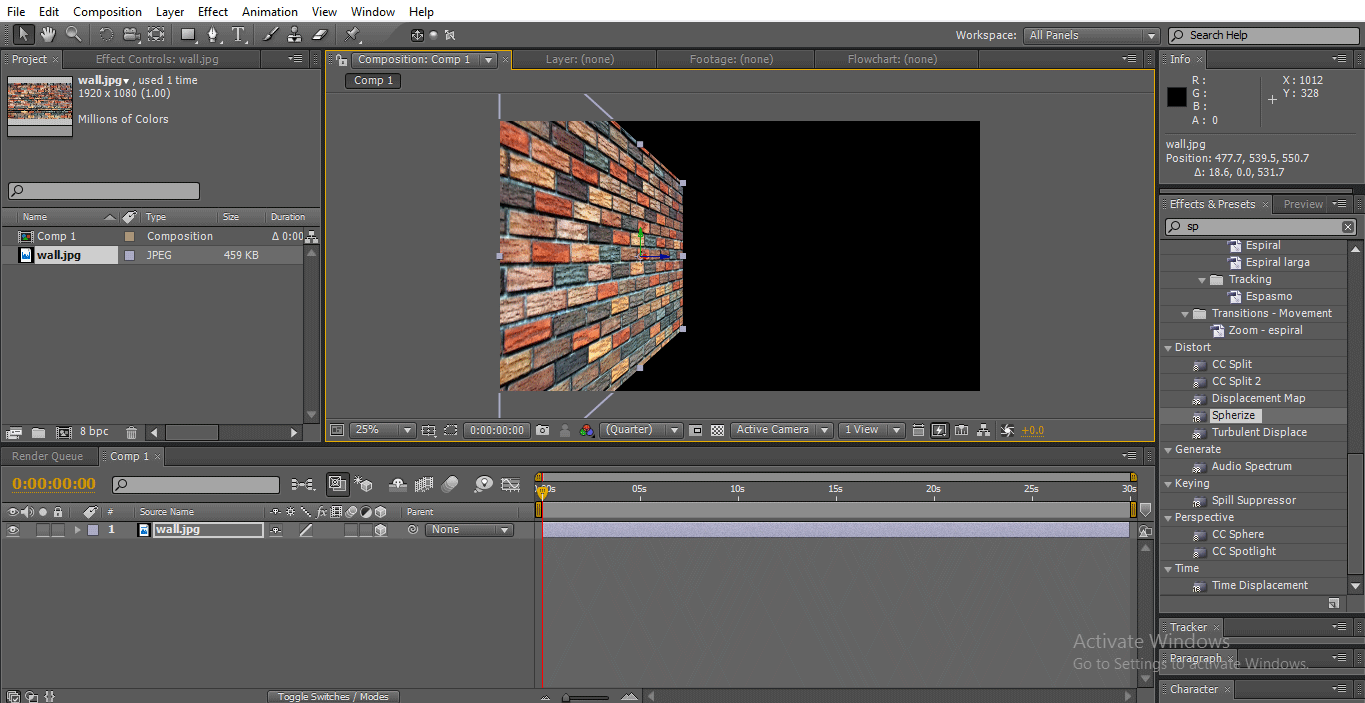Image resolution: width=1365 pixels, height=703 pixels.
Task: Switch to the Render Queue tab
Action: coord(48,456)
